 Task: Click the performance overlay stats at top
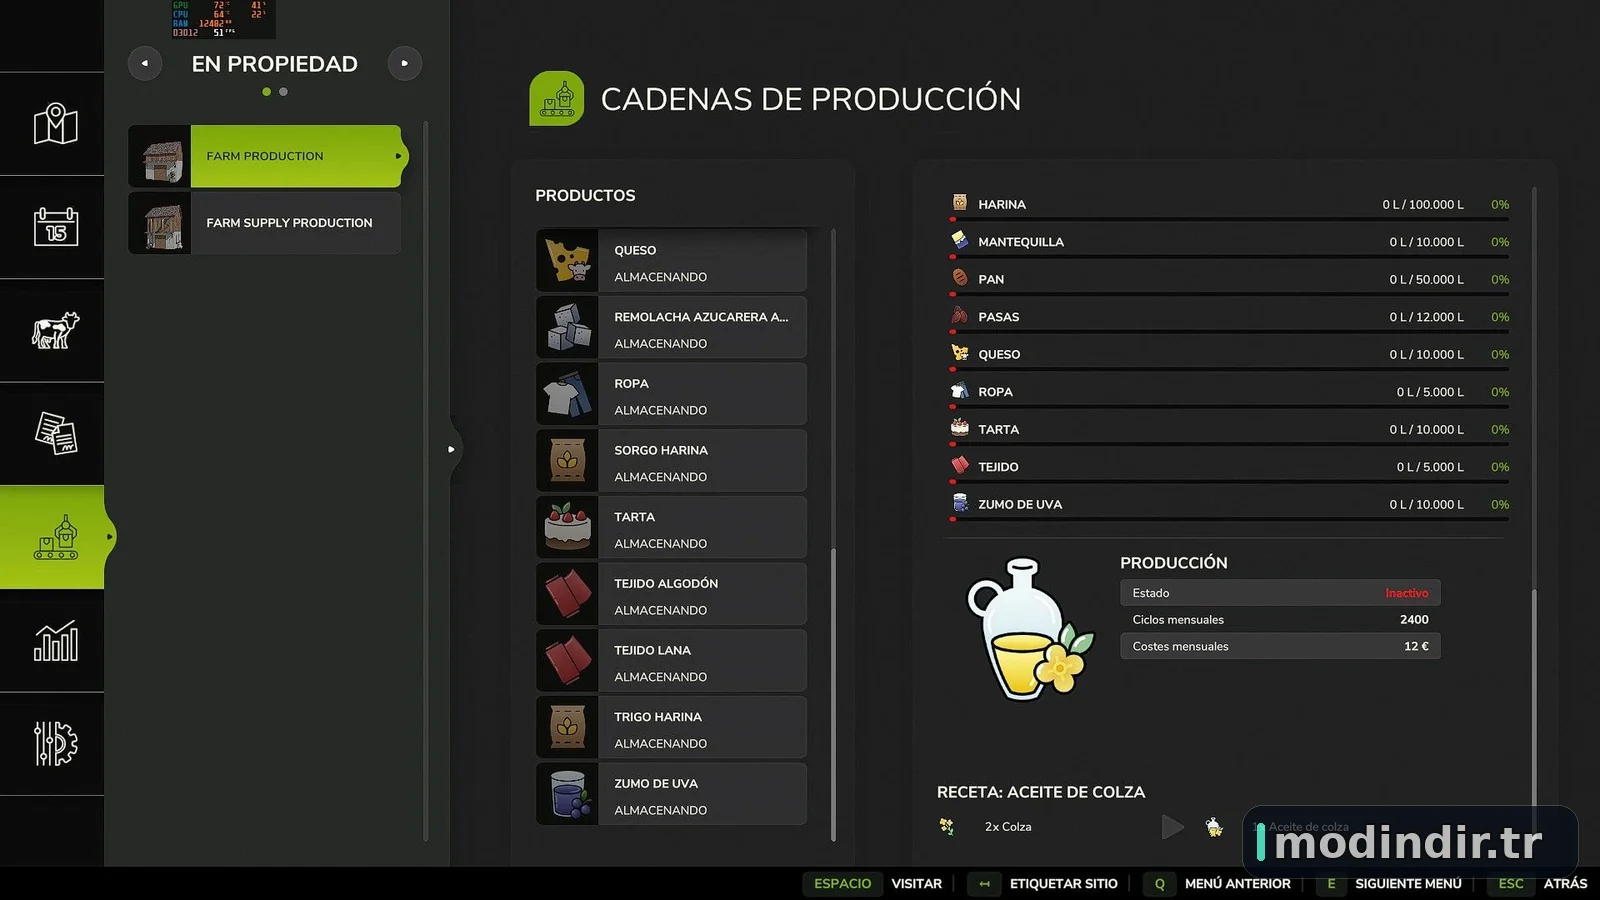point(221,19)
